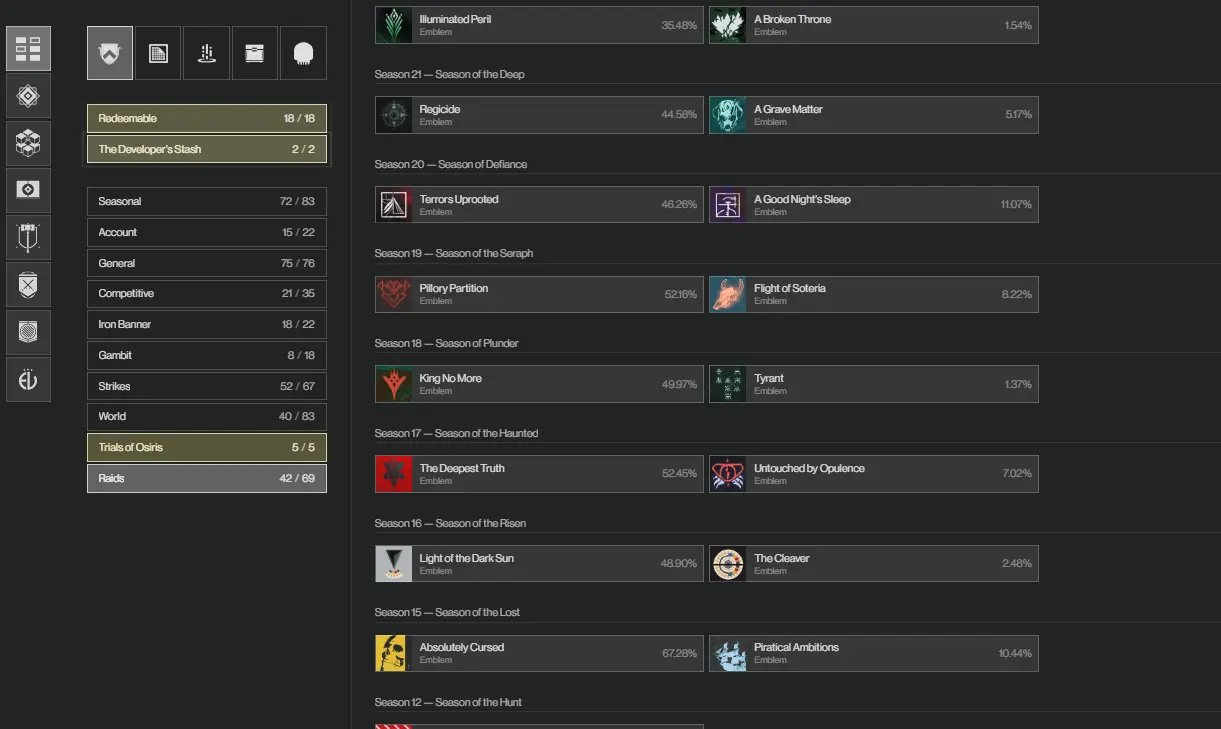Viewport: 1221px width, 729px height.
Task: Click the Season 19 — Season of the Seraph heading
Action: [454, 253]
